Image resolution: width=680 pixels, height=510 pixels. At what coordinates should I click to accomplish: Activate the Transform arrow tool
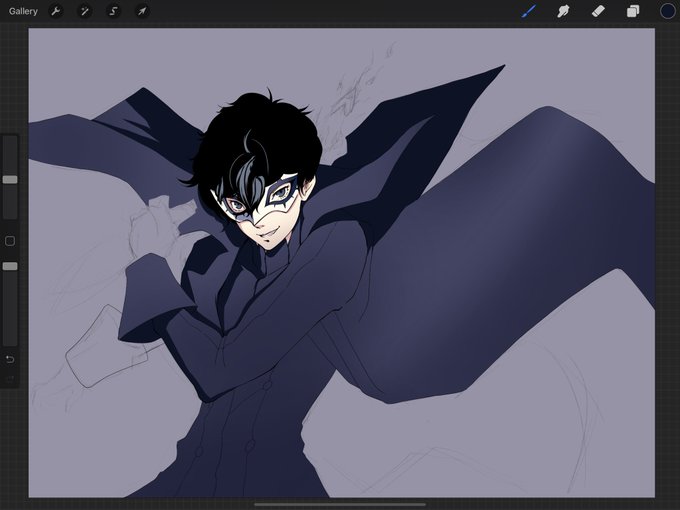pos(142,11)
